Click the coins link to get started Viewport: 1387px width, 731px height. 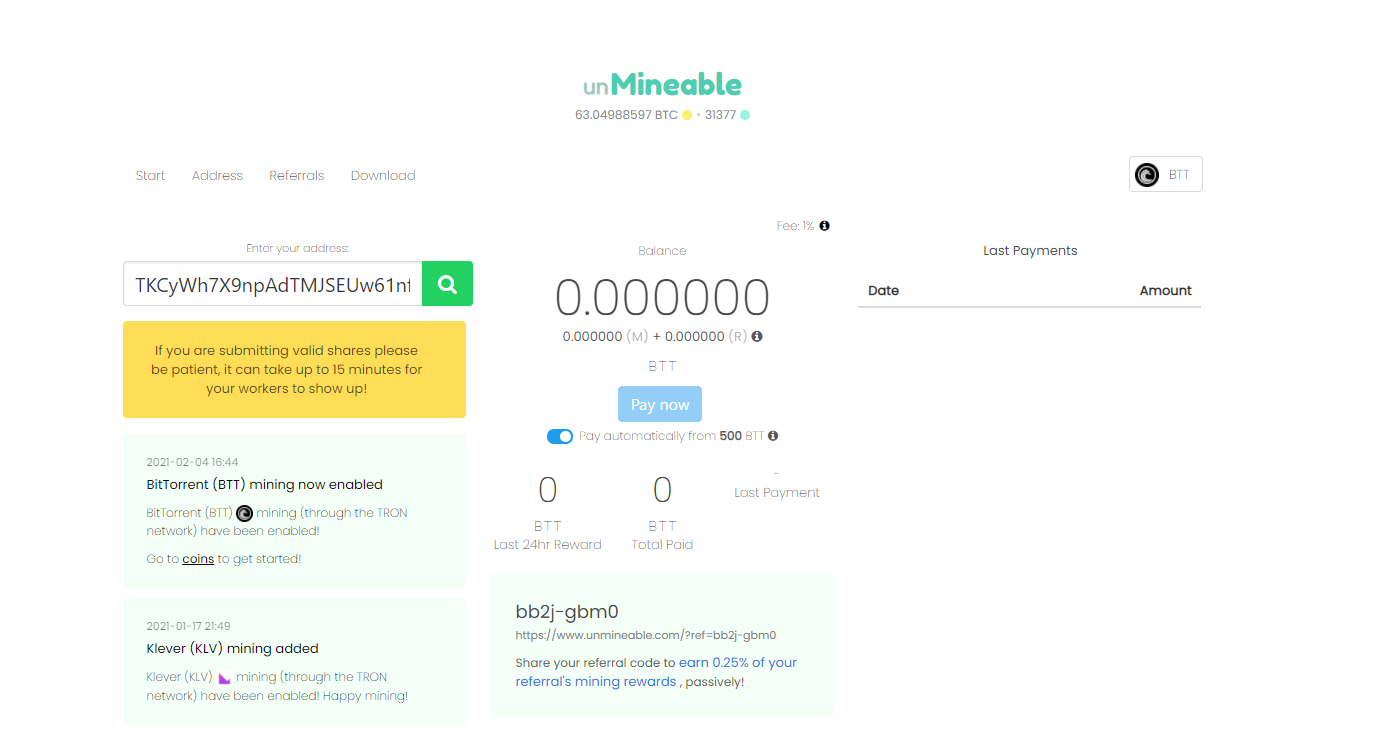click(x=197, y=558)
